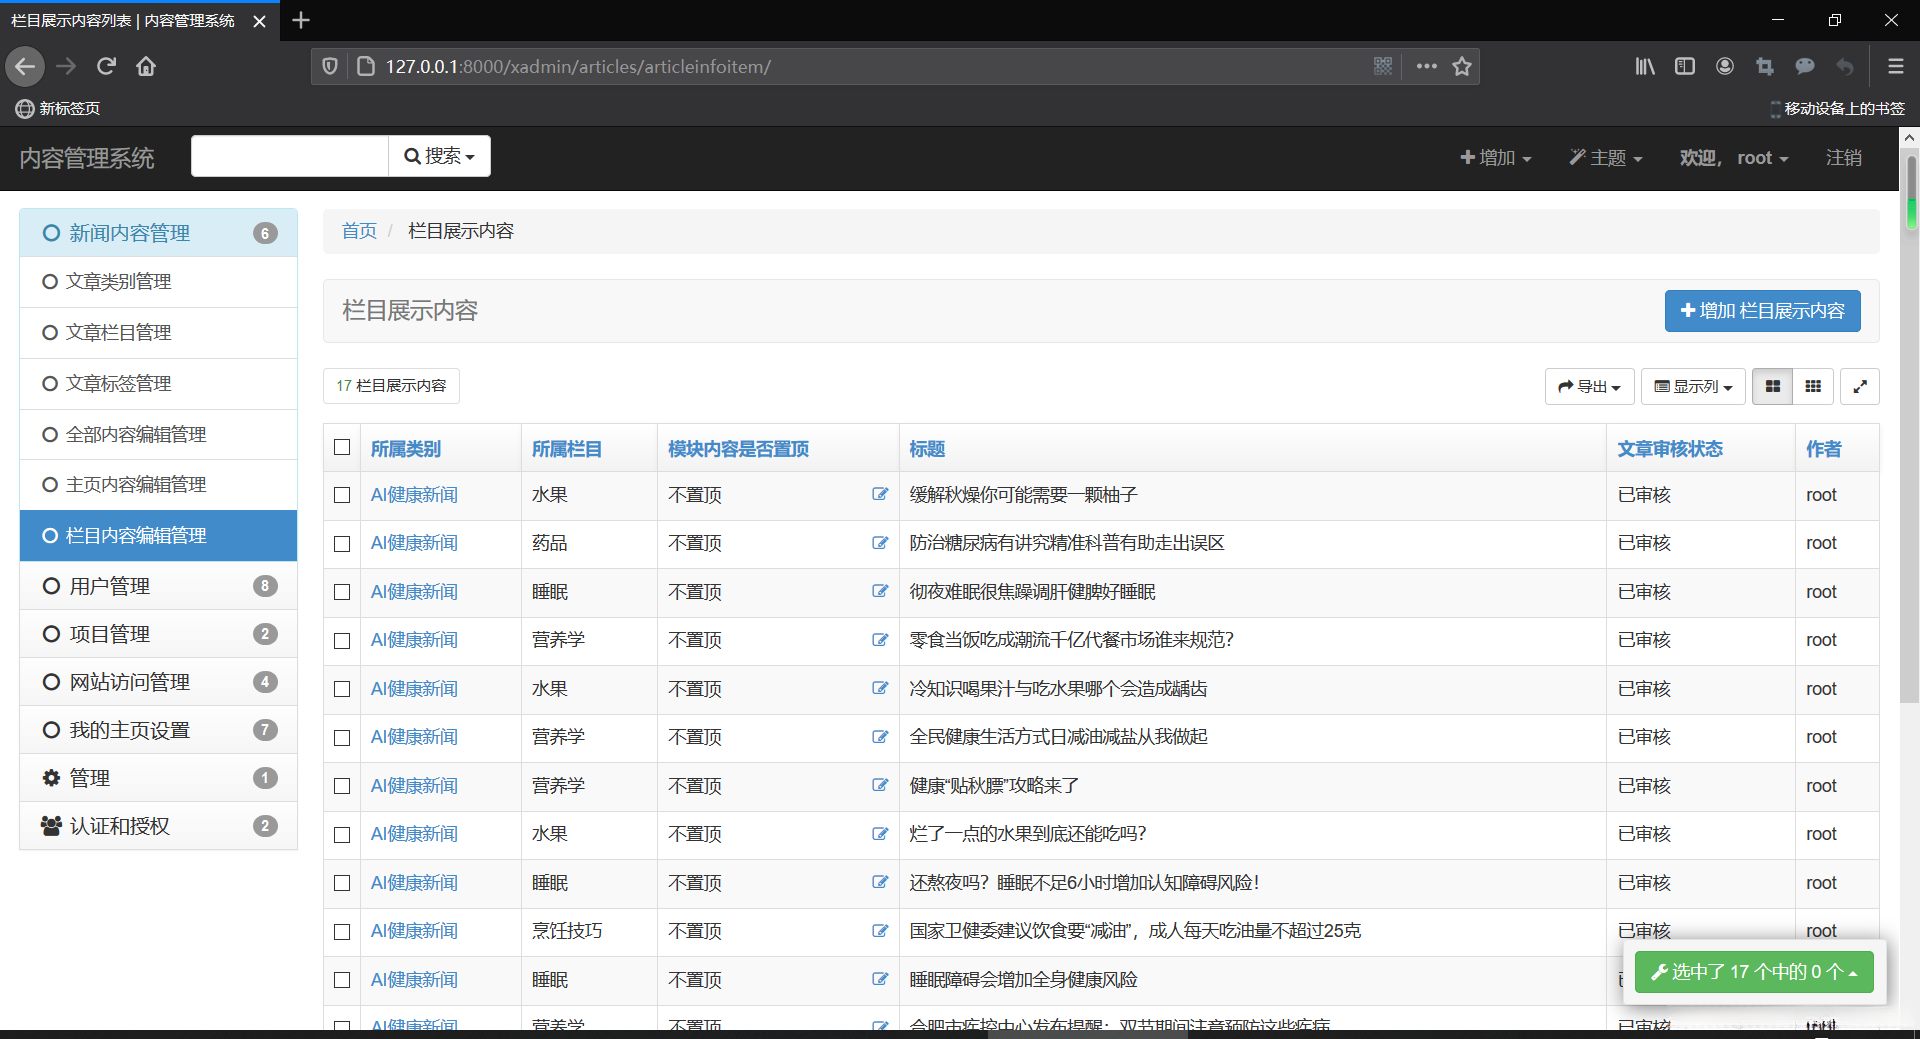Open the Firefox hamburger menu
Screen dimensions: 1920x1039
[x=1895, y=66]
